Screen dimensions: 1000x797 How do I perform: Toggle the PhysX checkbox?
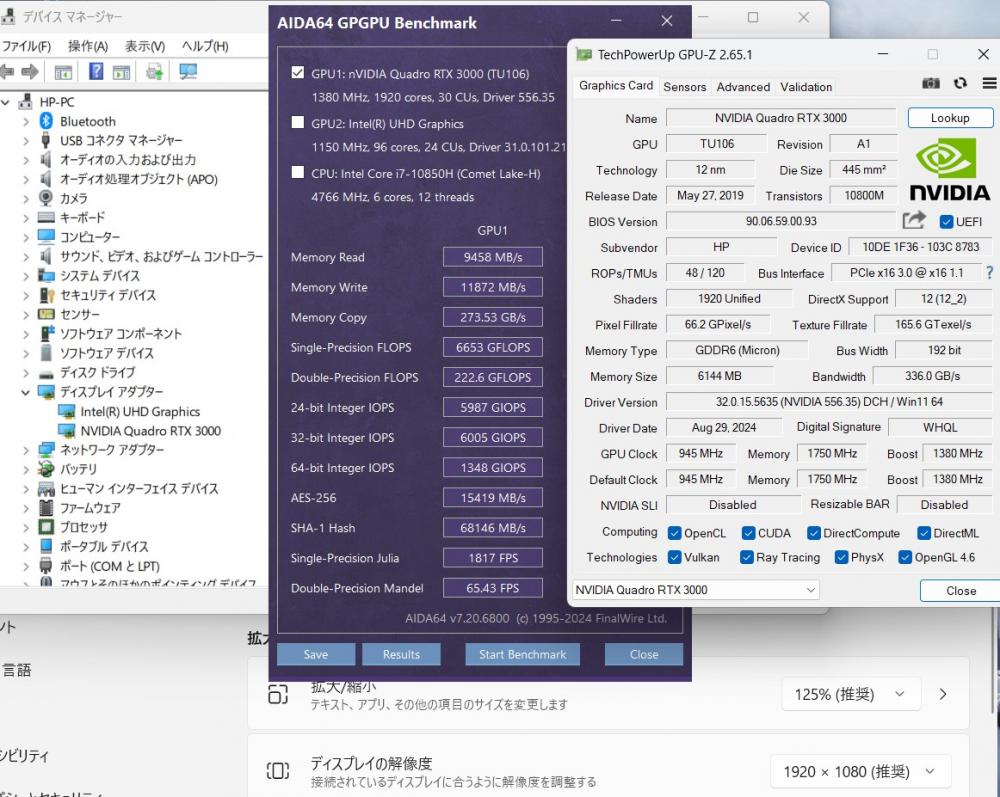[841, 557]
